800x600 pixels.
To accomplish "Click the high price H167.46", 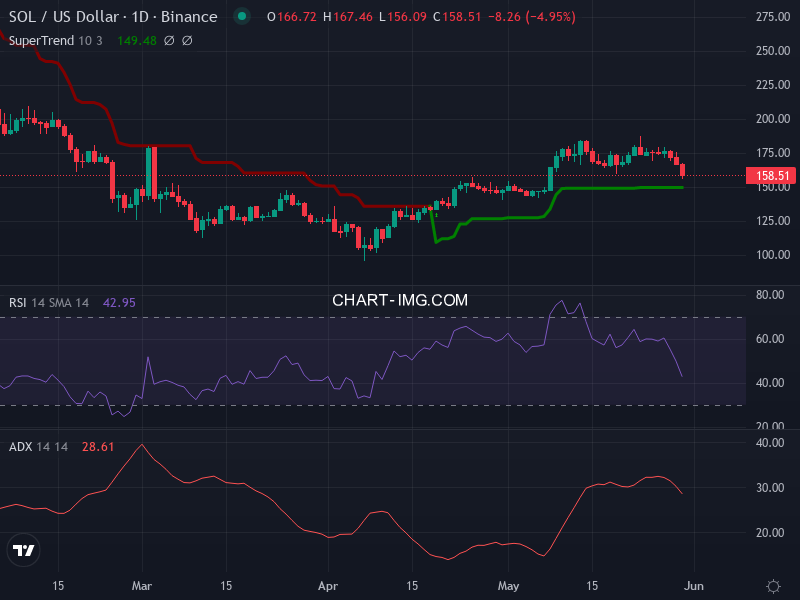I will 348,17.
